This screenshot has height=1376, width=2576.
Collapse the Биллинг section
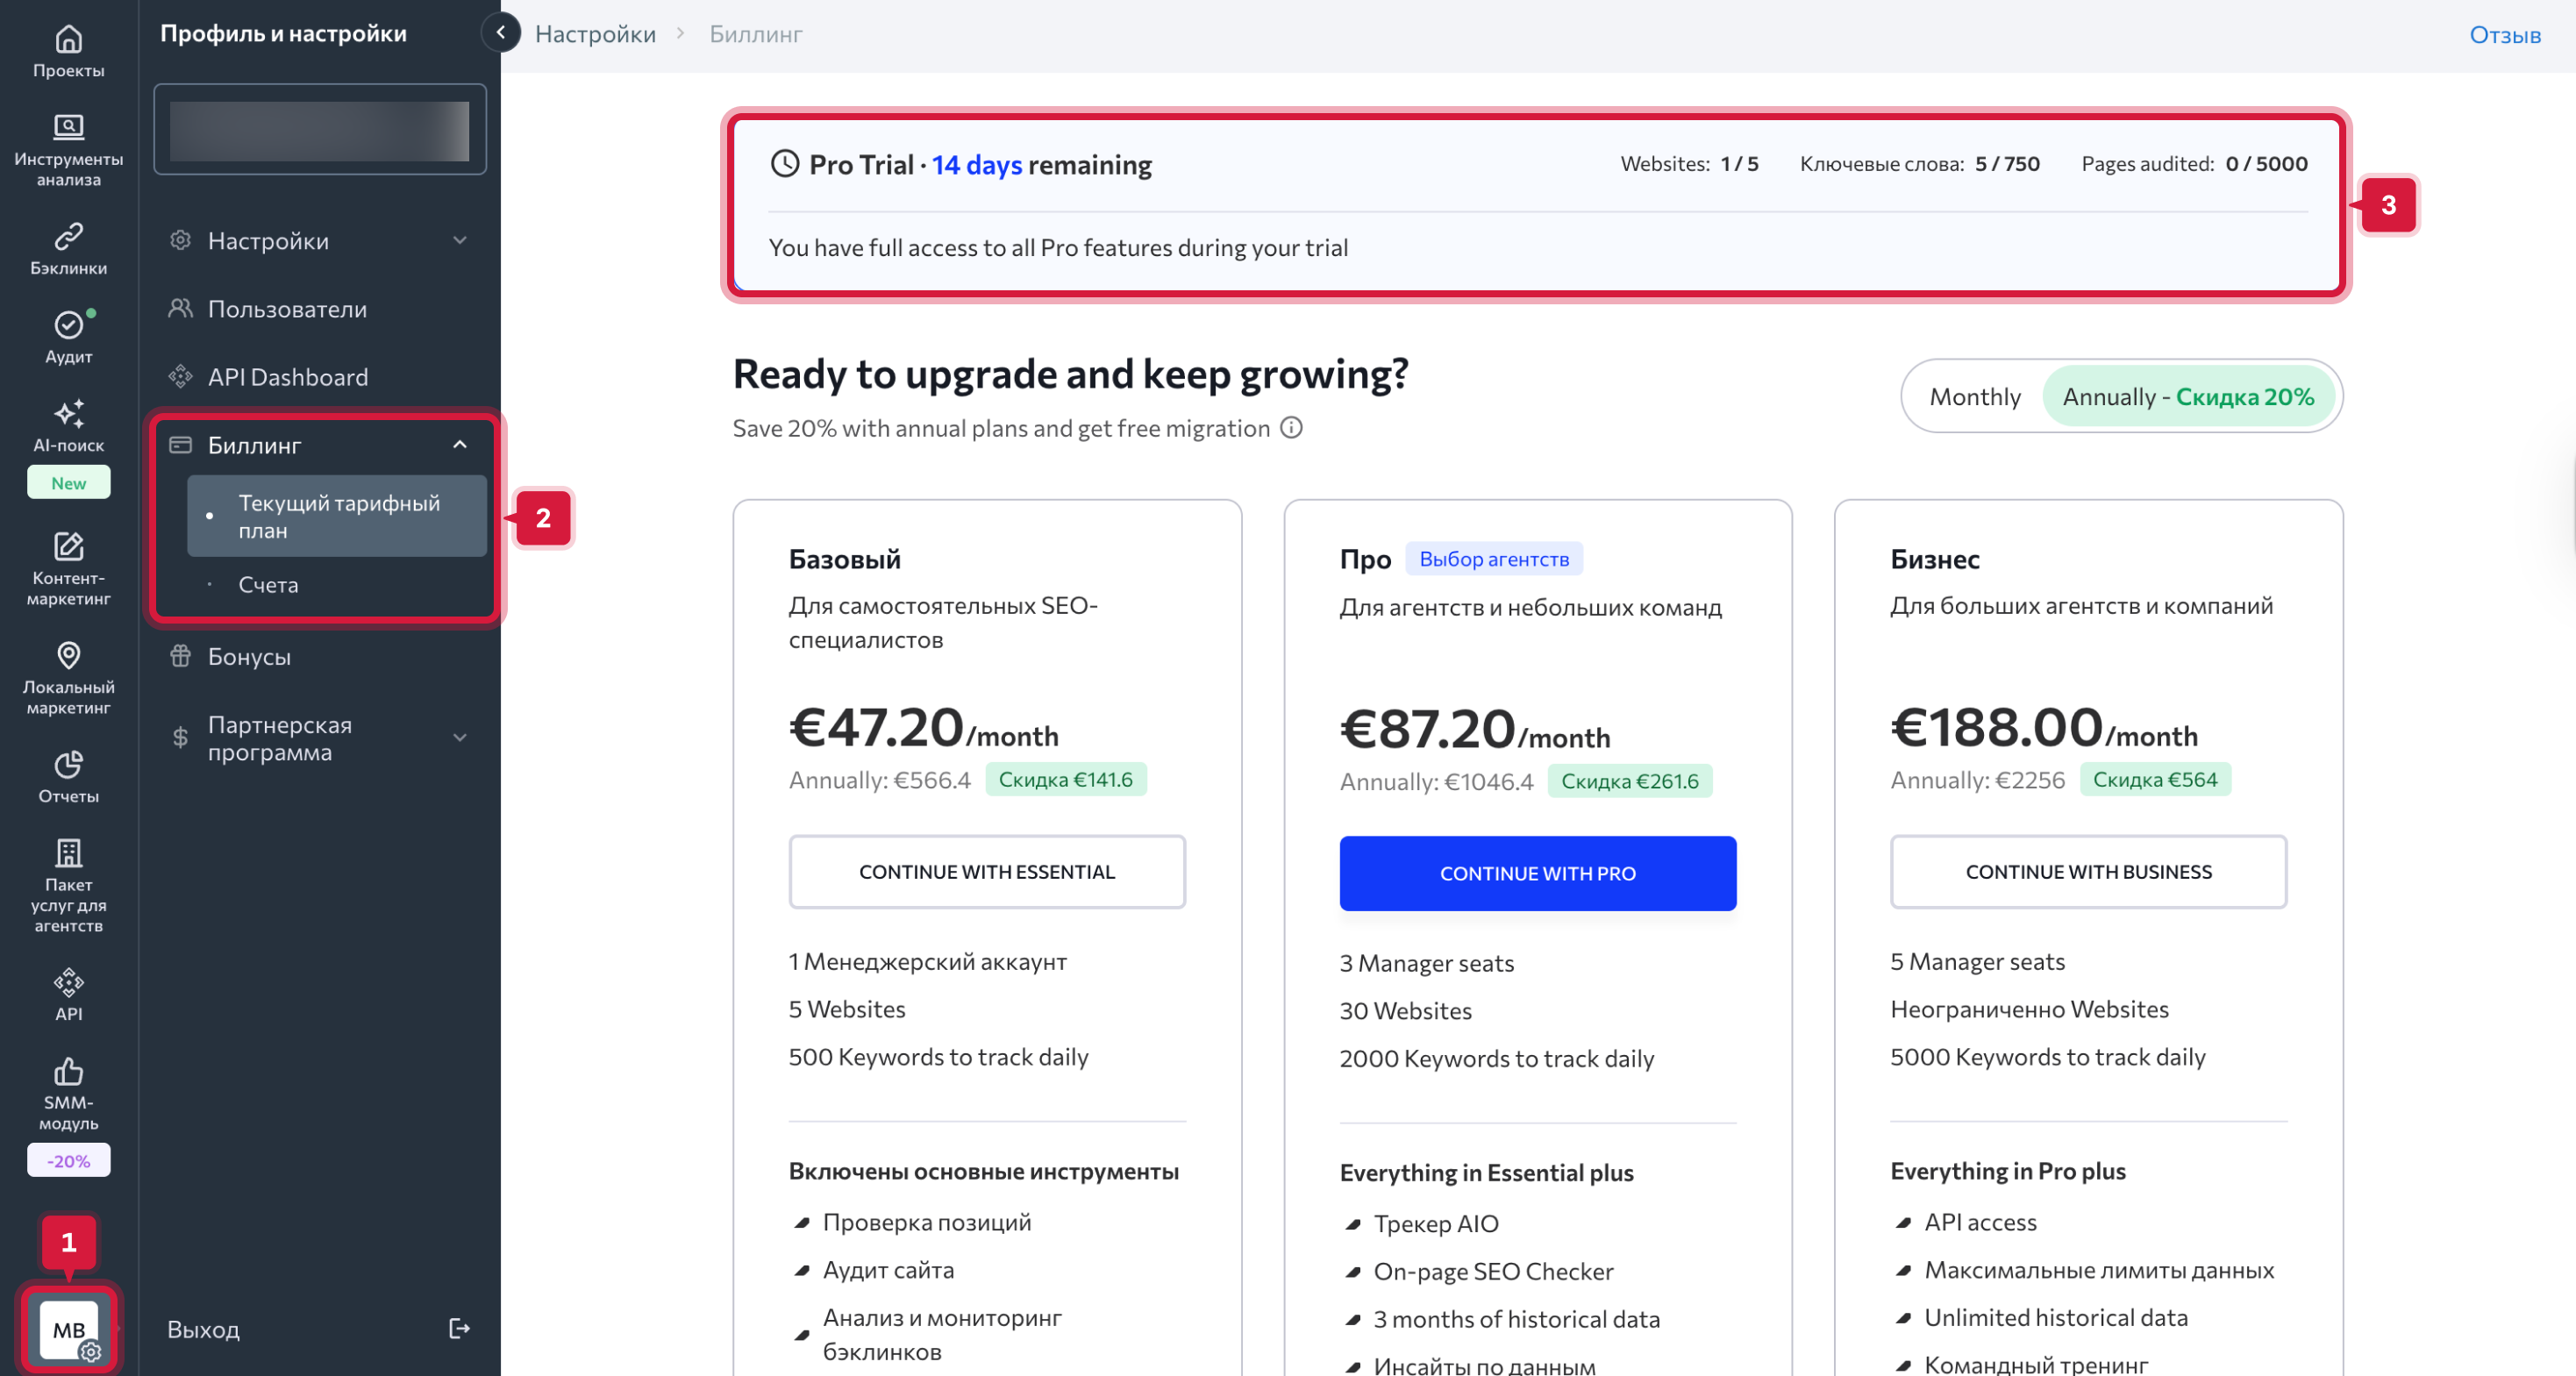(x=460, y=445)
